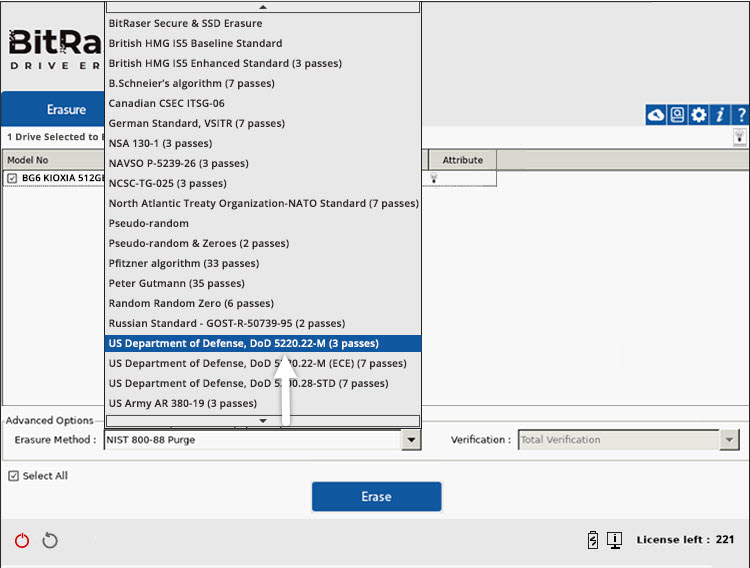Select Random Random Zero (6 passes)

point(263,304)
